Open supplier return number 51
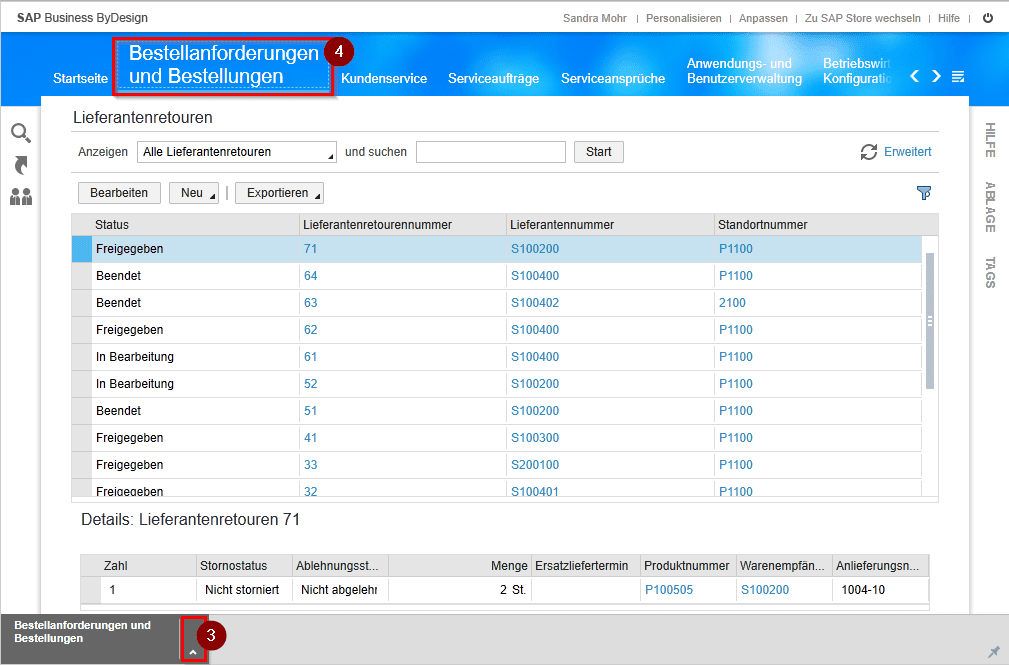 [x=310, y=411]
